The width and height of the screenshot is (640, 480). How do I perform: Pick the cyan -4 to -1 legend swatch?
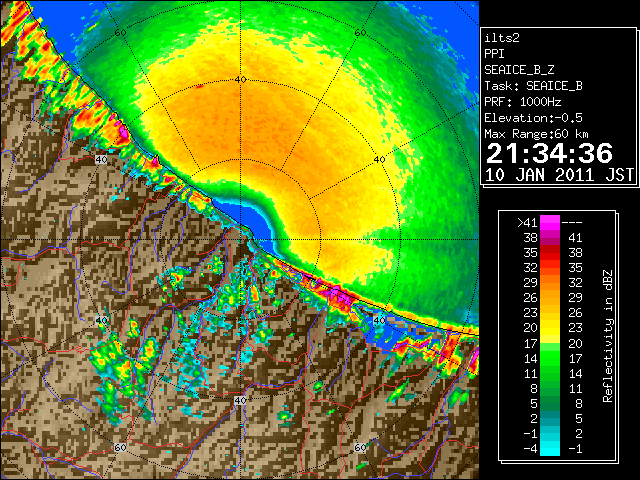tap(550, 448)
